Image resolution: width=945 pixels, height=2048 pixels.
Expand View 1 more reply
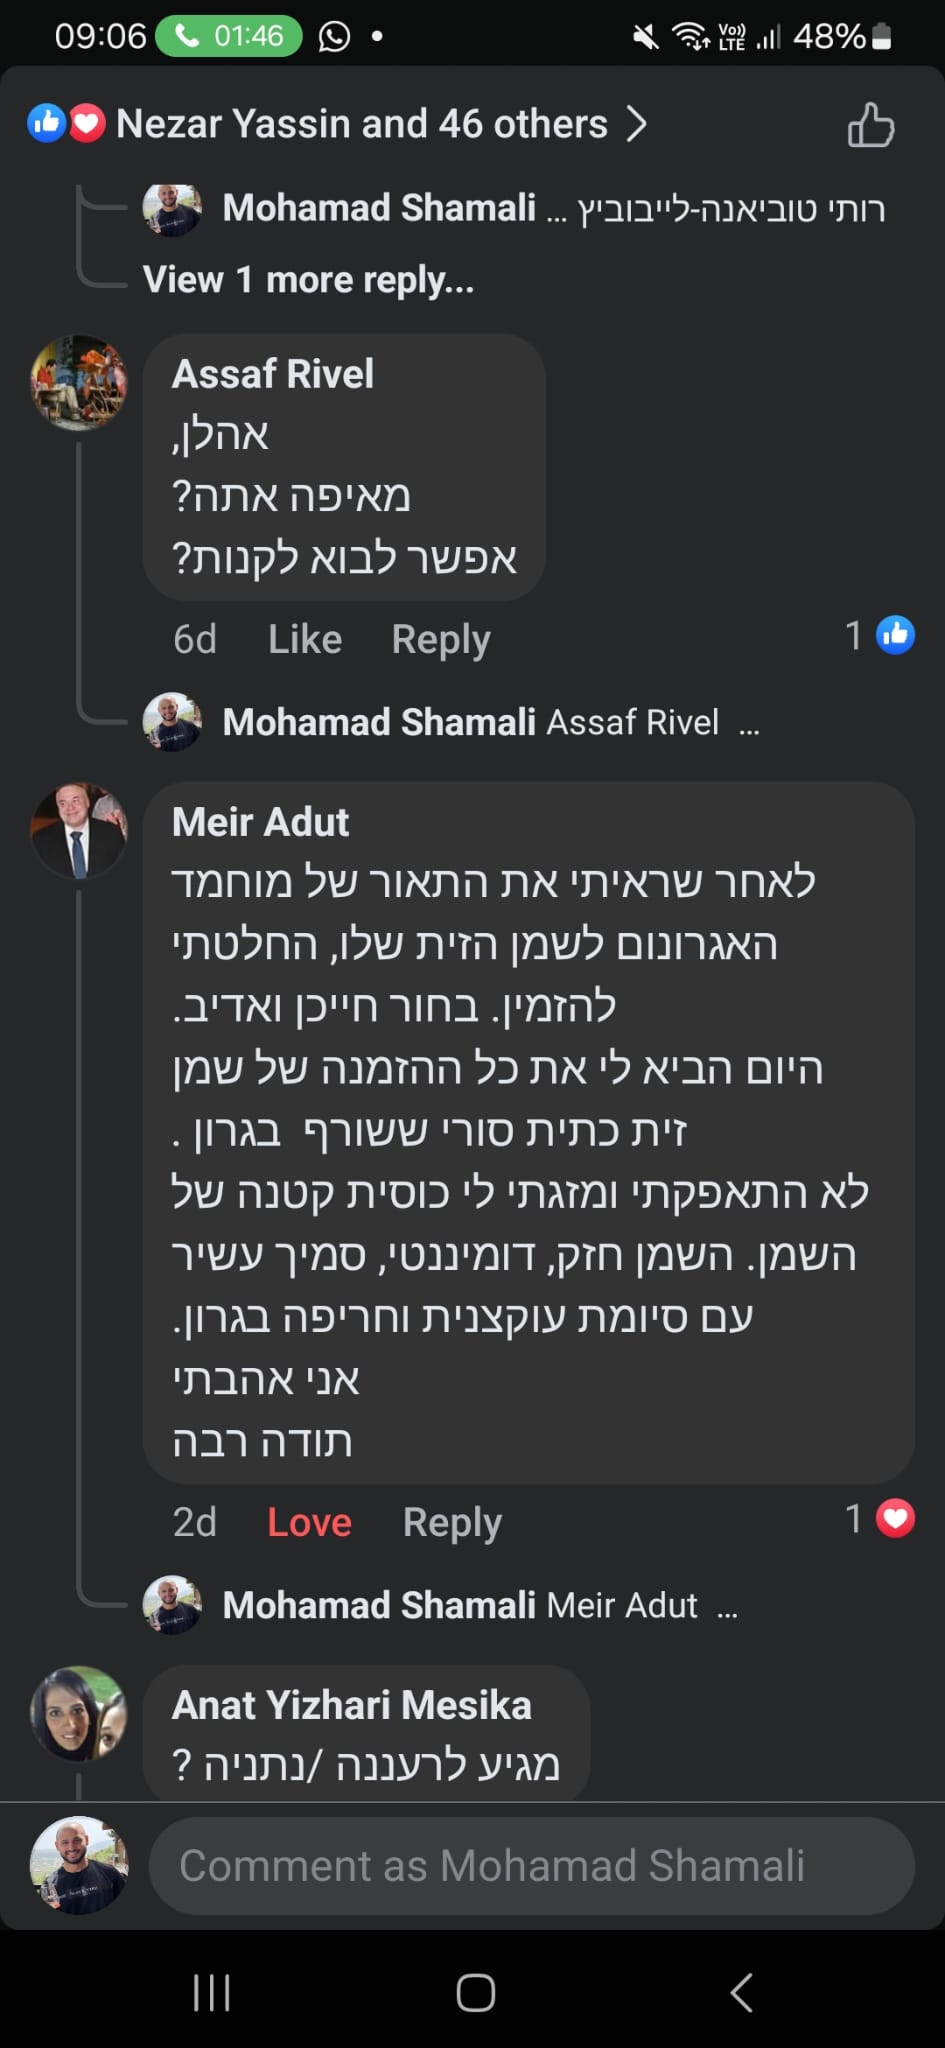coord(308,280)
